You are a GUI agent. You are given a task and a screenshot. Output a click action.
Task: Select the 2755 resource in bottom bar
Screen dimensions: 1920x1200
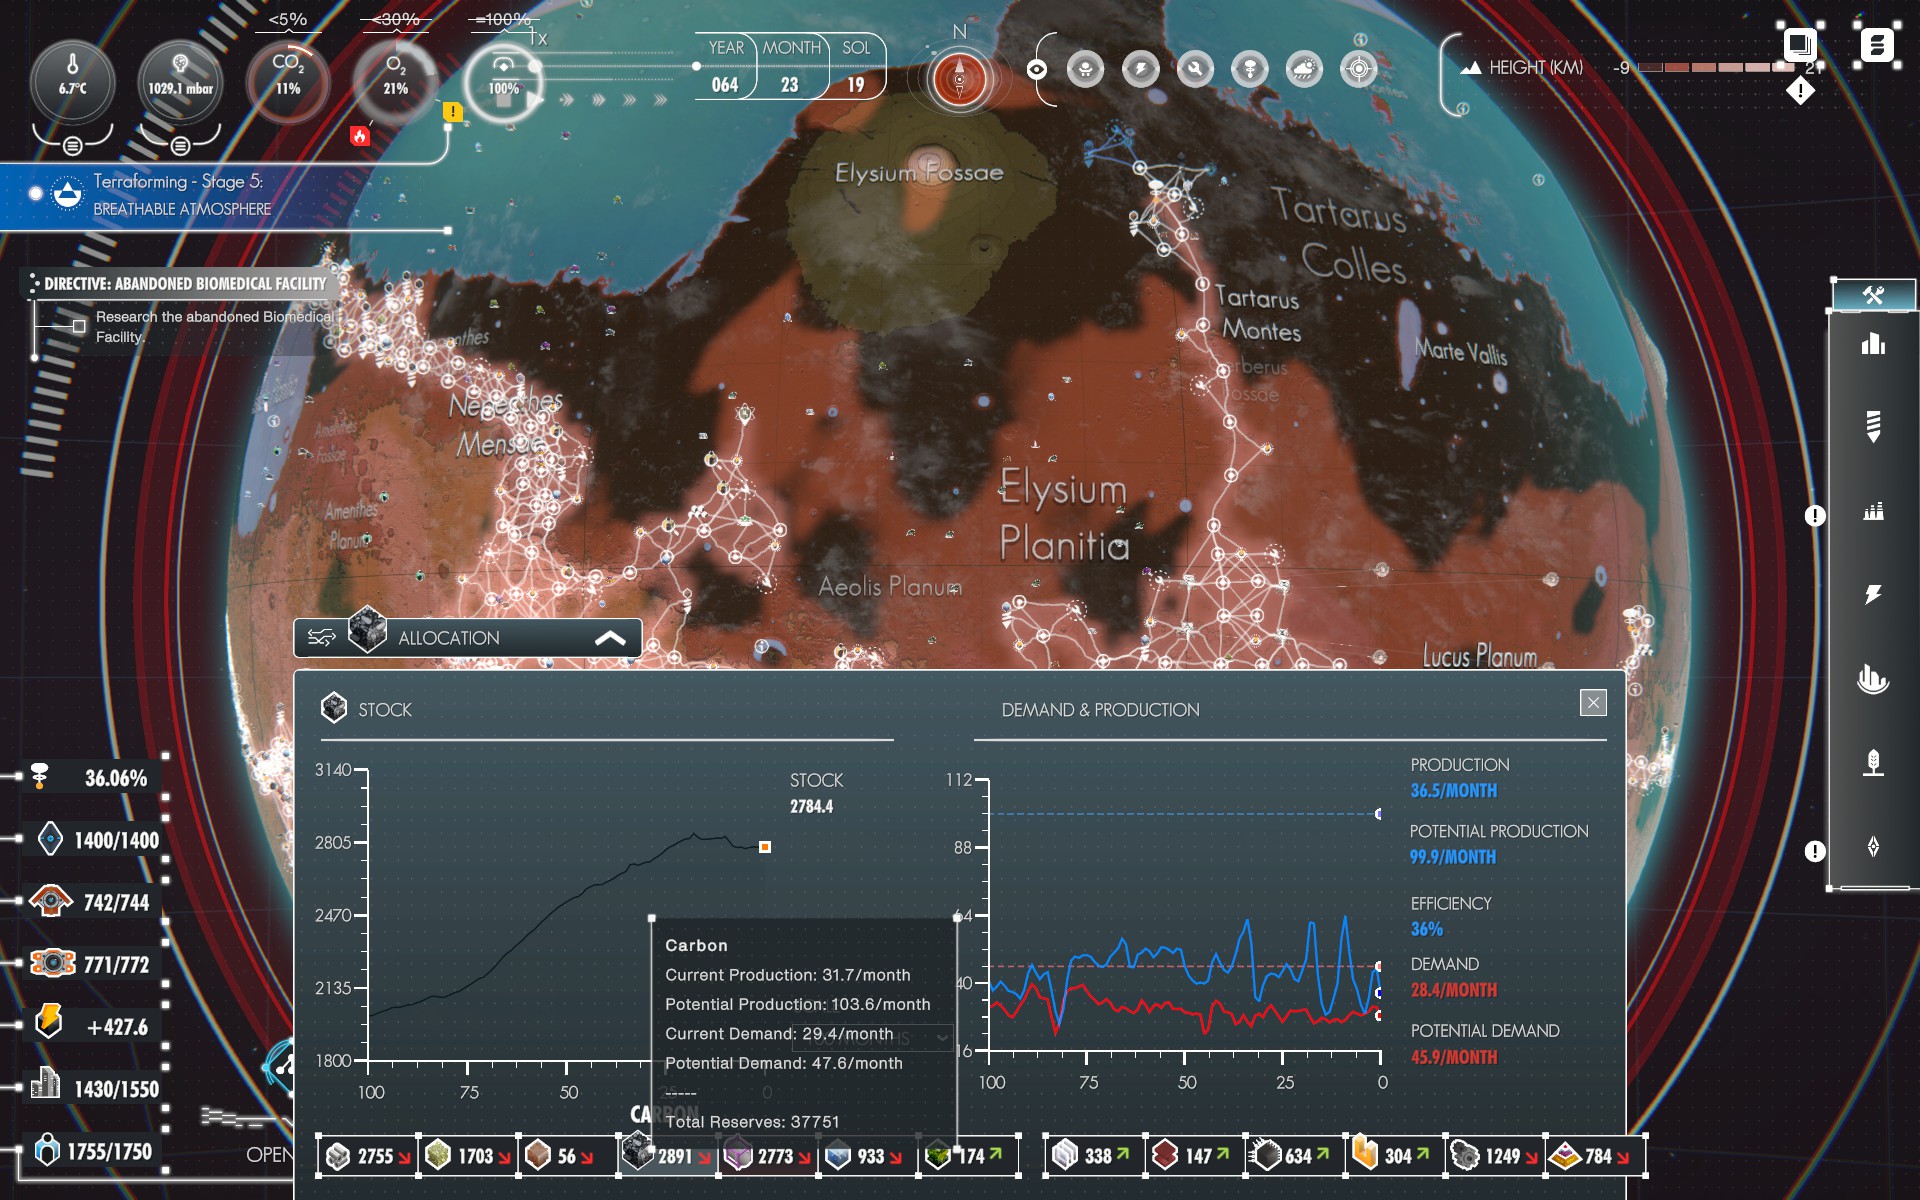pos(368,1156)
